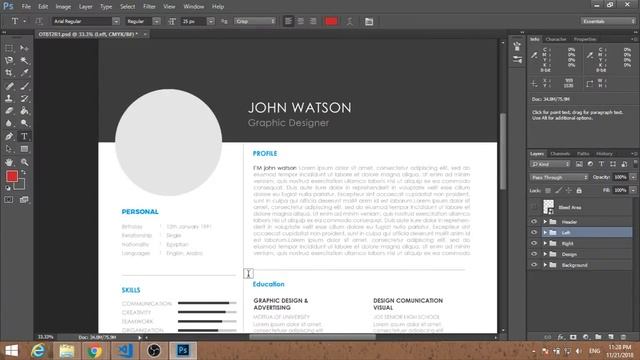Hide the Design group
This screenshot has width=640, height=360.
click(x=534, y=254)
